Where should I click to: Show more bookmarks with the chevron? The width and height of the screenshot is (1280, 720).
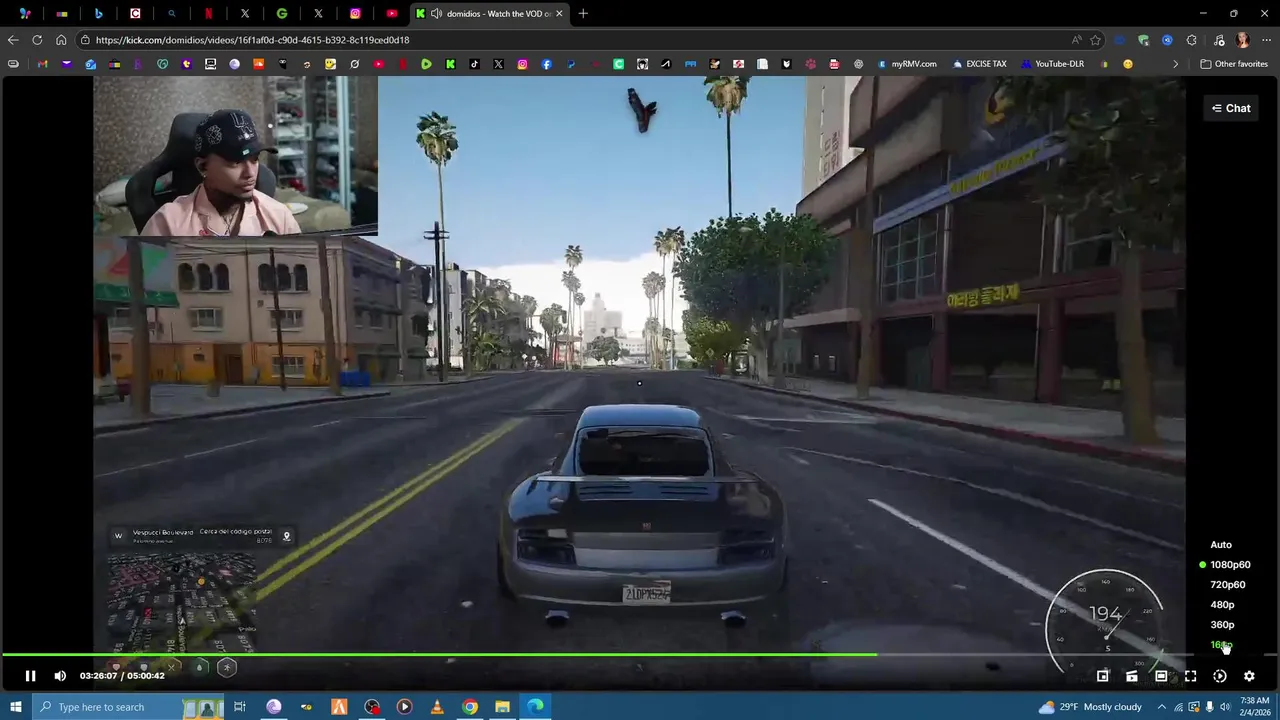pos(1175,64)
